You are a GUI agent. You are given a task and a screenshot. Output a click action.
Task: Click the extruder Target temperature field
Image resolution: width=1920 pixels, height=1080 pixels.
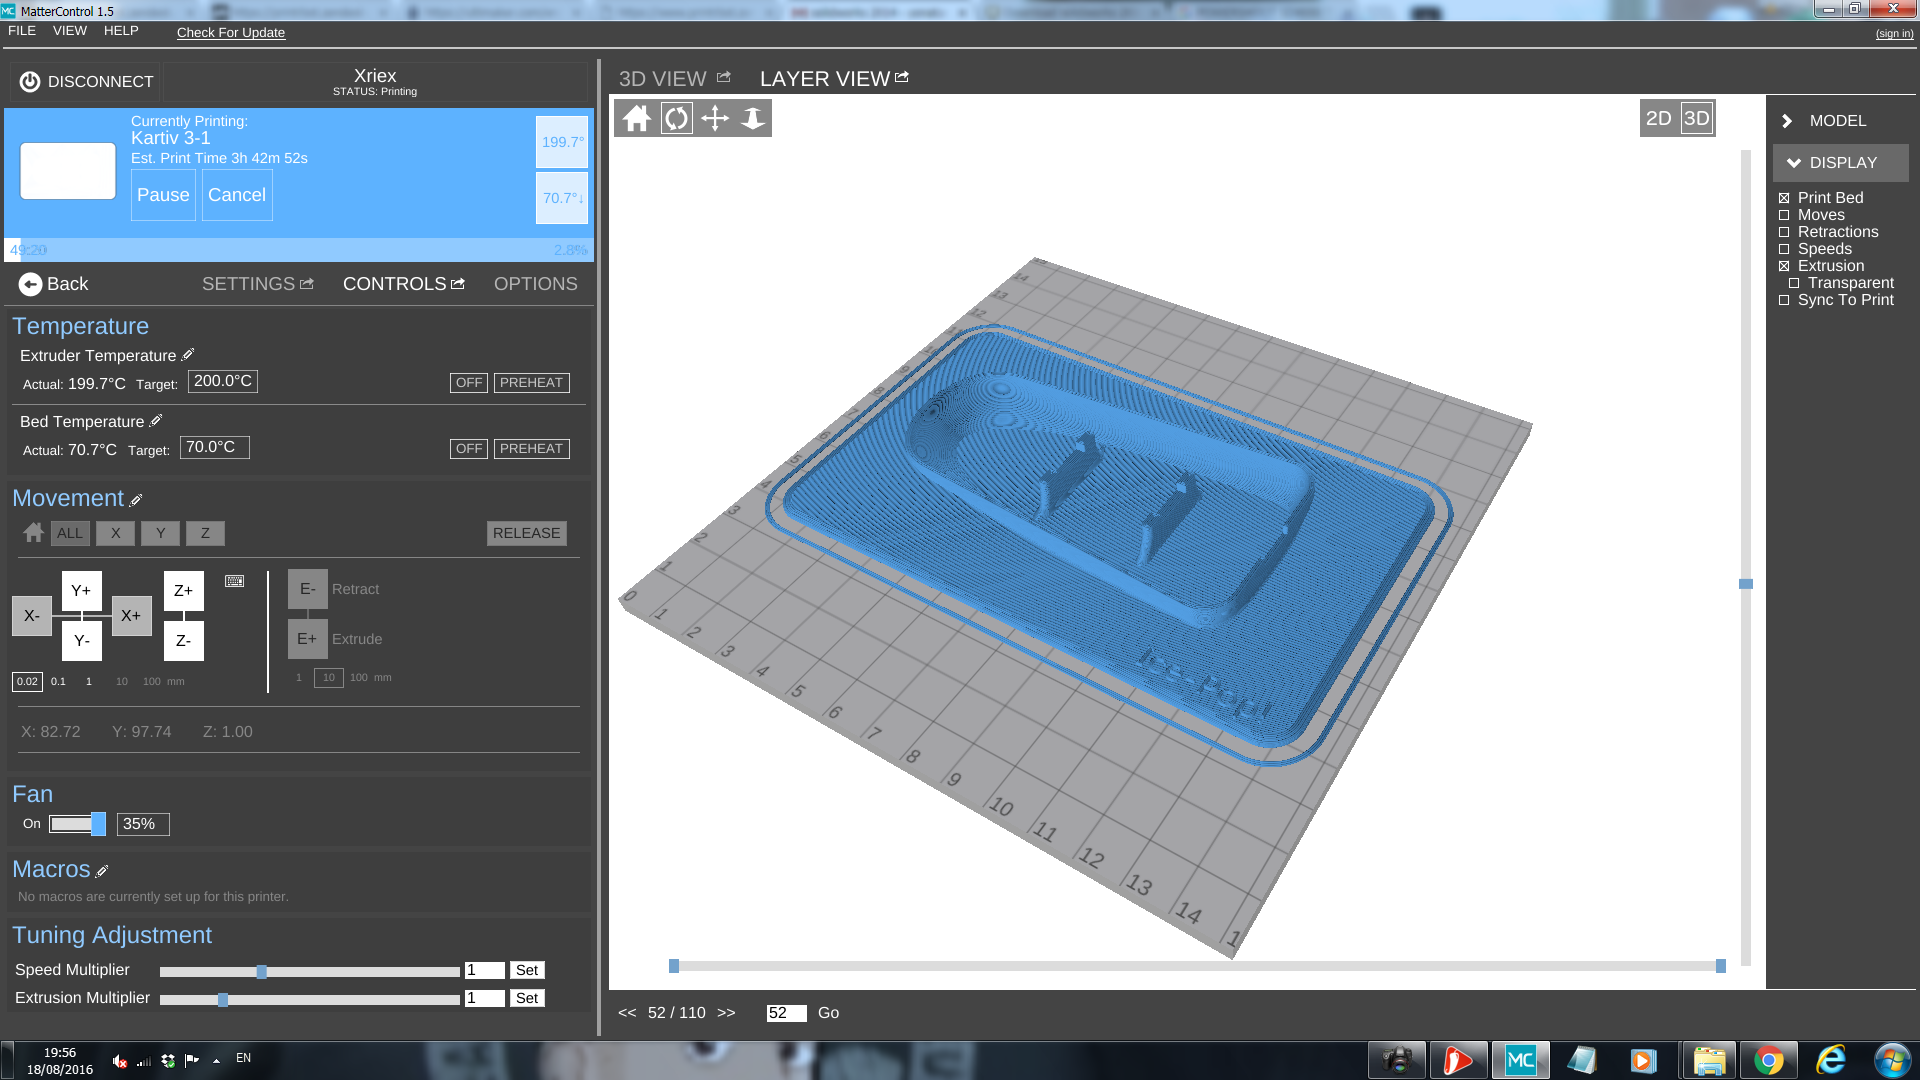click(x=223, y=381)
